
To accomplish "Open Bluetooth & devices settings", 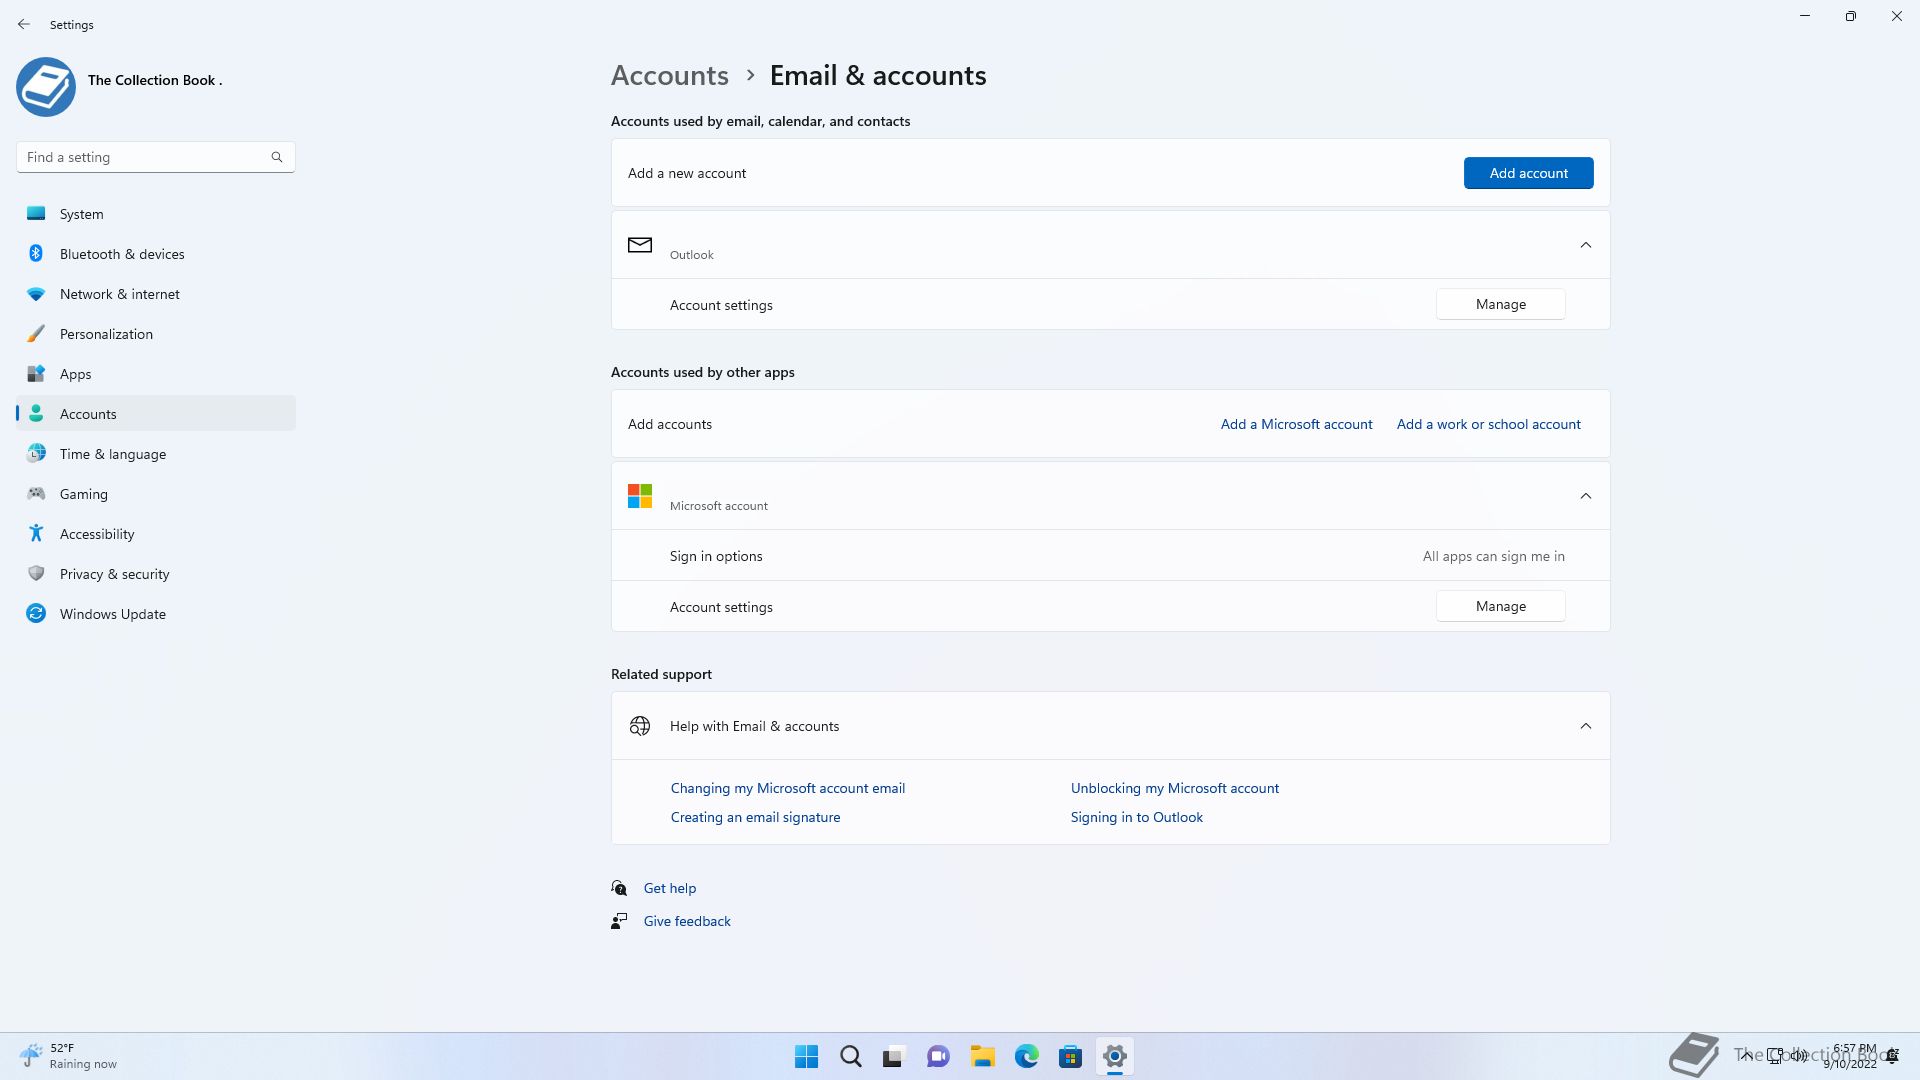I will click(x=122, y=254).
